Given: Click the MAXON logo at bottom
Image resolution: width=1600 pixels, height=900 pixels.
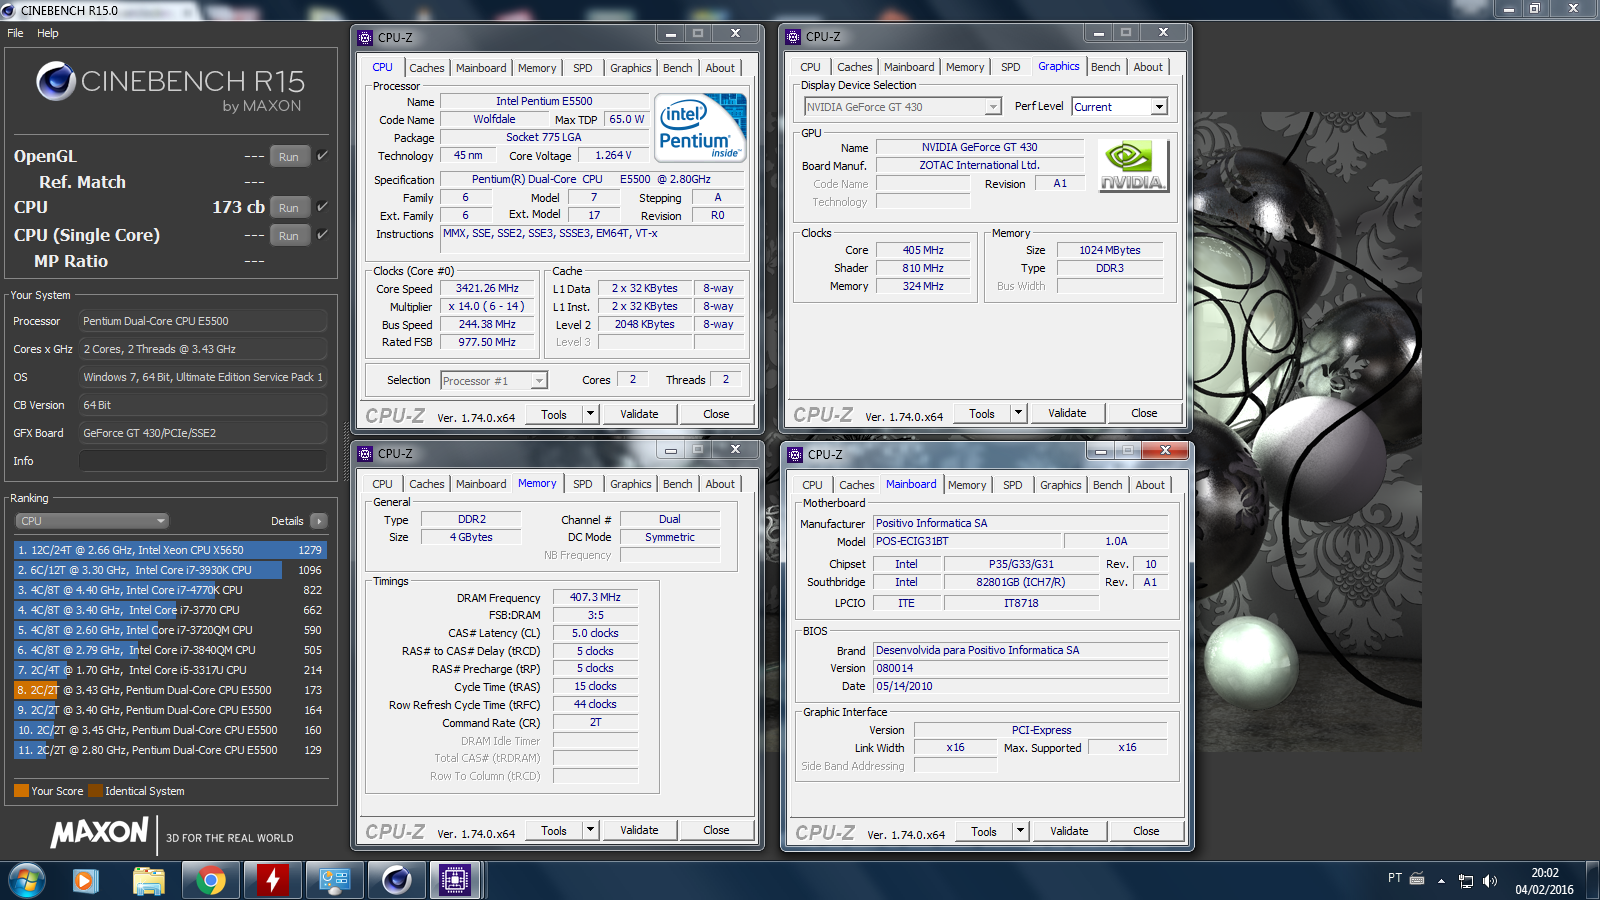Looking at the screenshot, I should 99,832.
